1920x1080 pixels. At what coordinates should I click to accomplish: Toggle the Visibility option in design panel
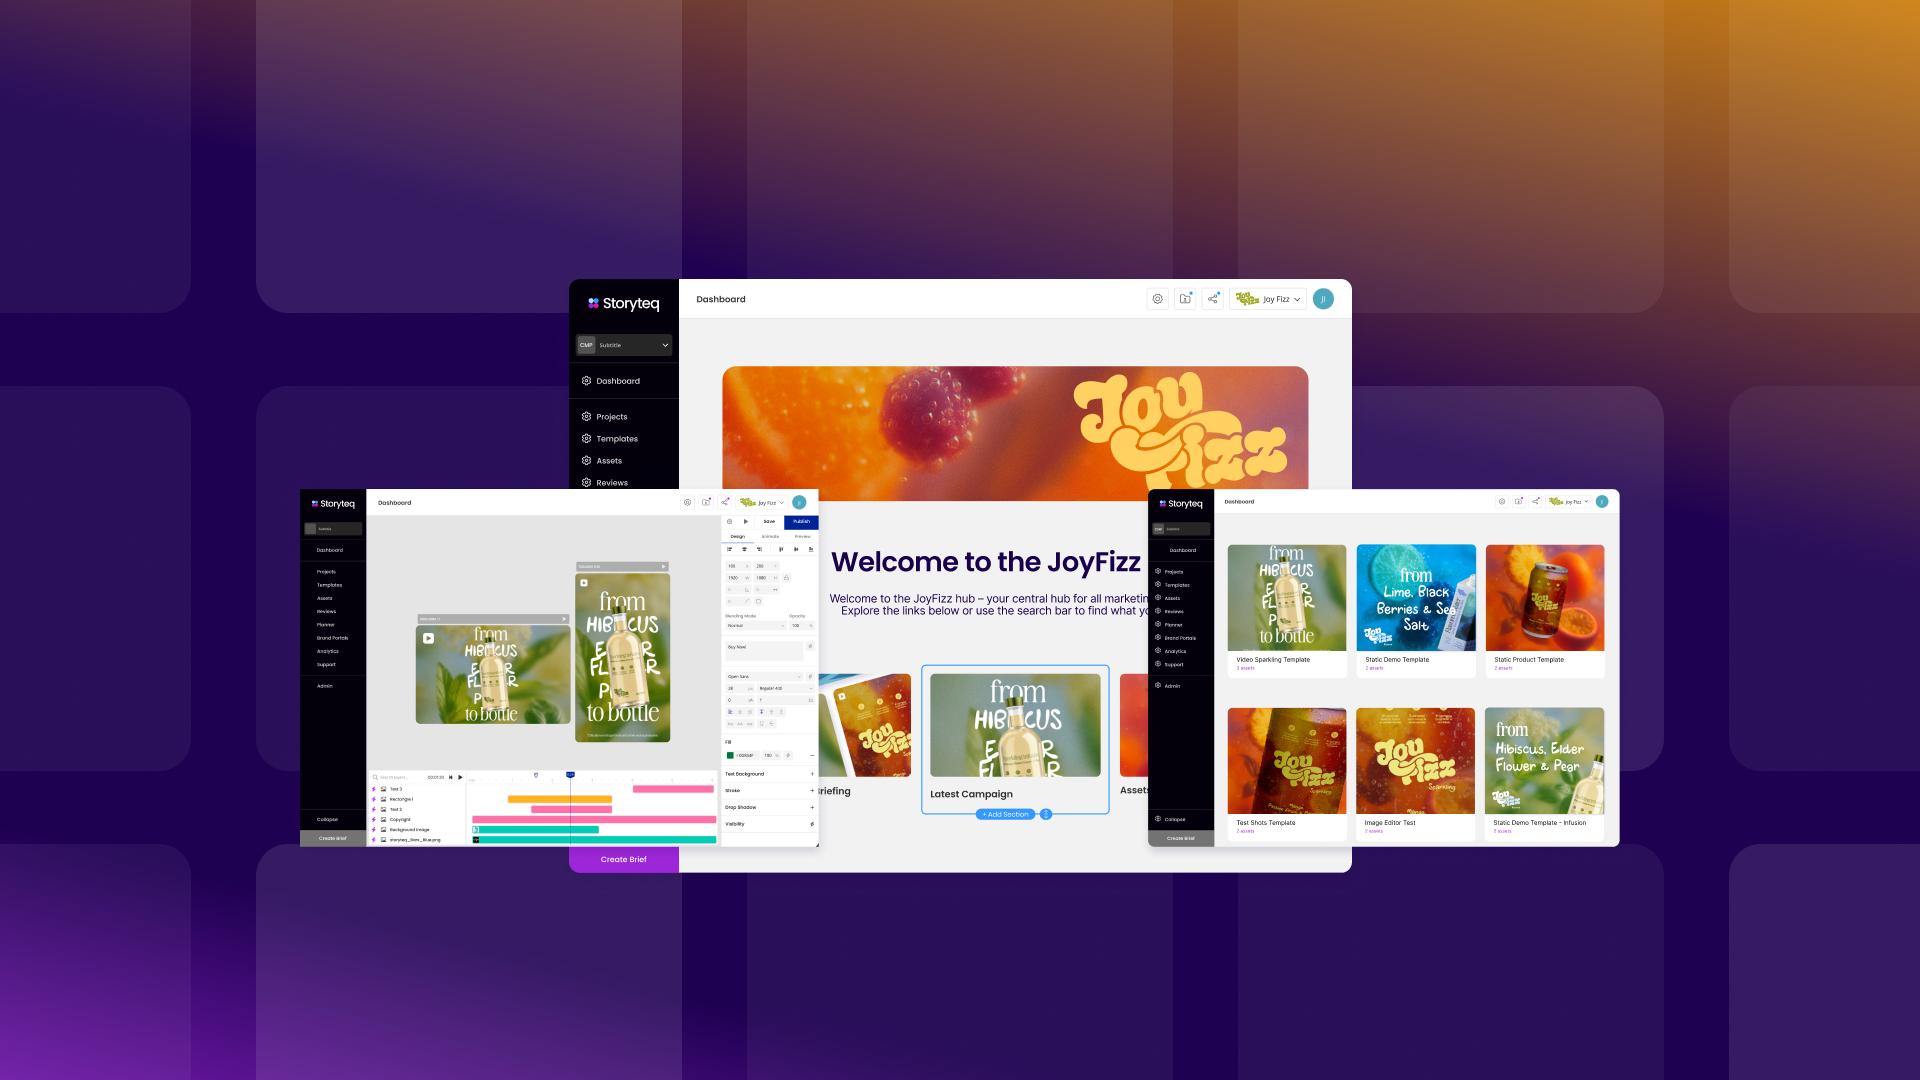[811, 824]
